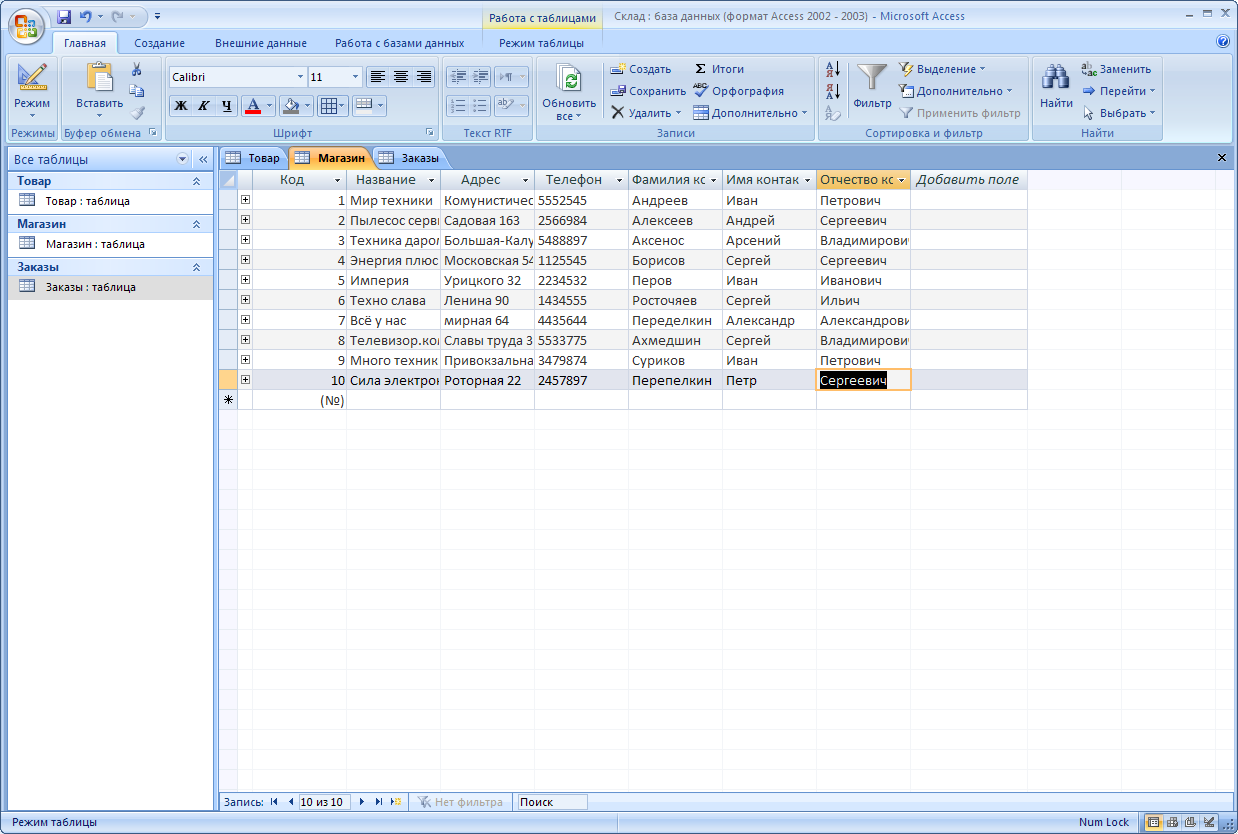Open the Дополнительно dropdown in Записи group

click(x=750, y=113)
